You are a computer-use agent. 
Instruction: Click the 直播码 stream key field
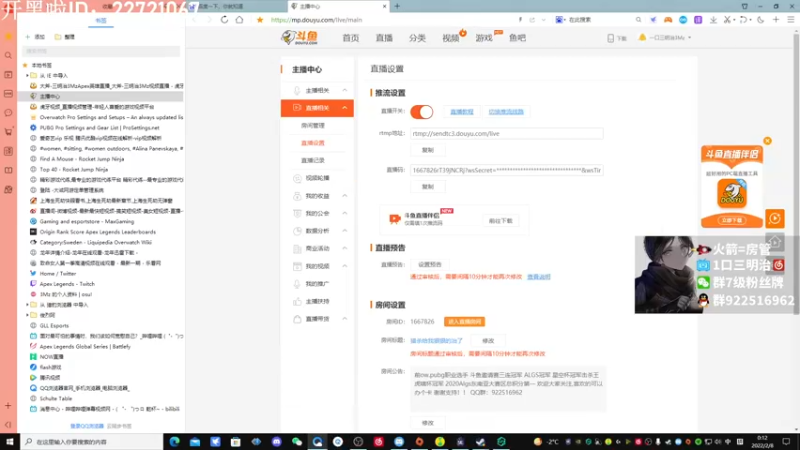tap(507, 170)
